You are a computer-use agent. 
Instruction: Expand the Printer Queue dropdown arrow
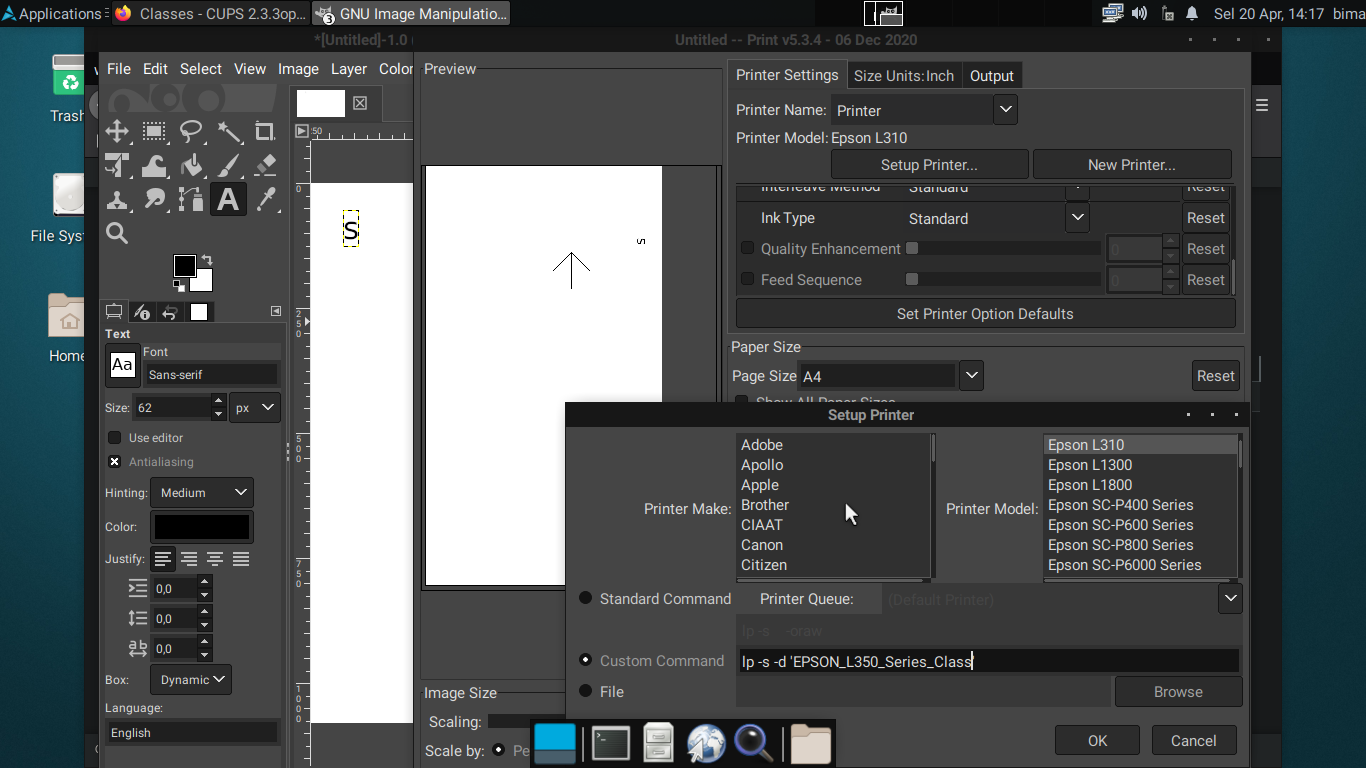(1230, 599)
